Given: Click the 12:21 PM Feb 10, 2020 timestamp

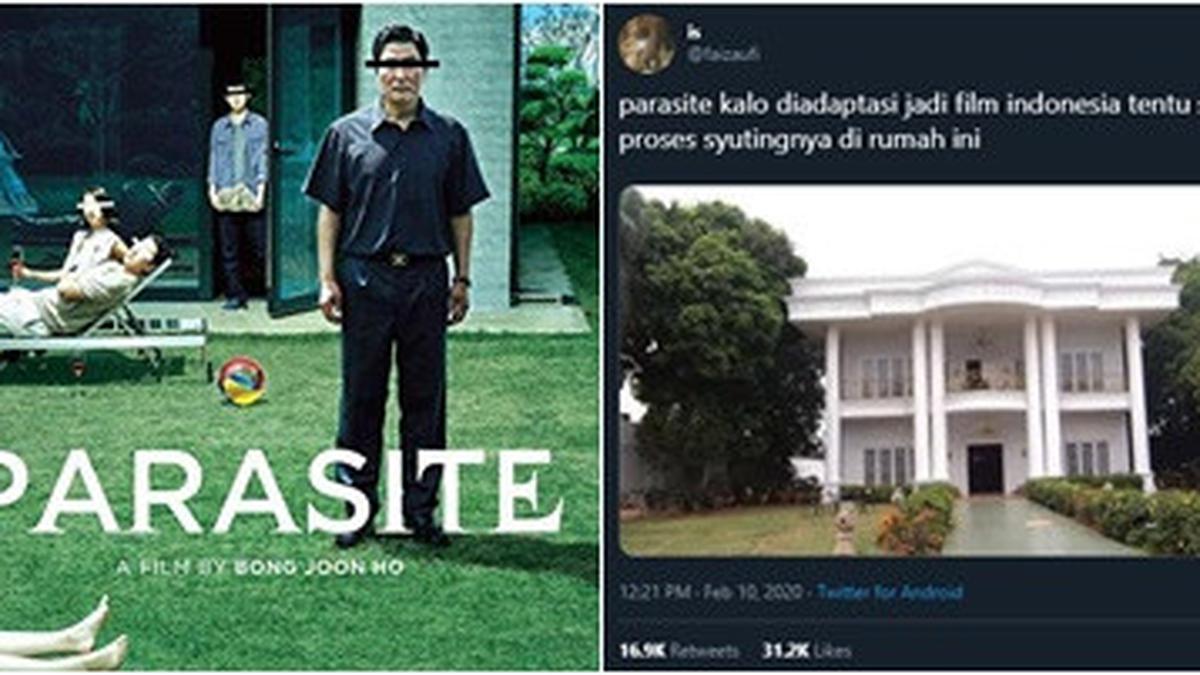Looking at the screenshot, I should (708, 592).
